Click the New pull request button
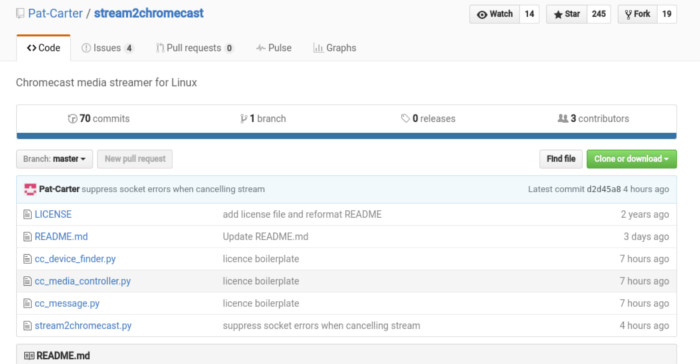The height and width of the screenshot is (364, 700). point(135,159)
